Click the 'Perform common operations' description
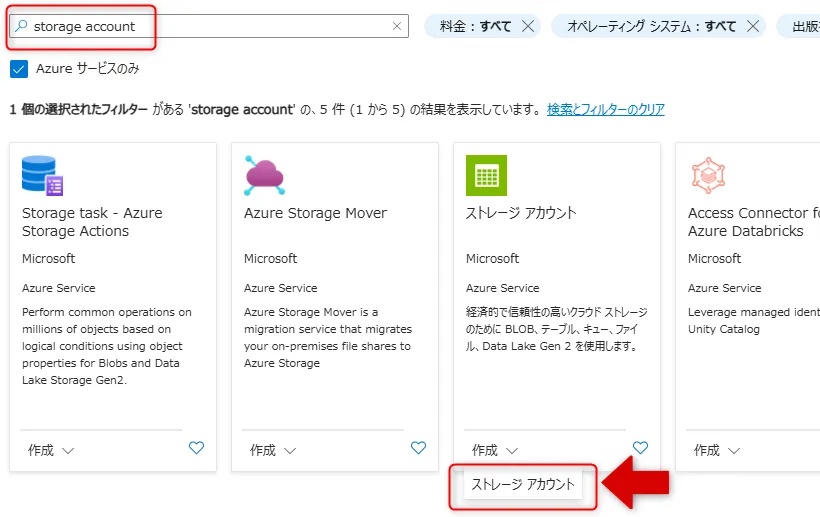This screenshot has height=517, width=820. click(x=107, y=346)
